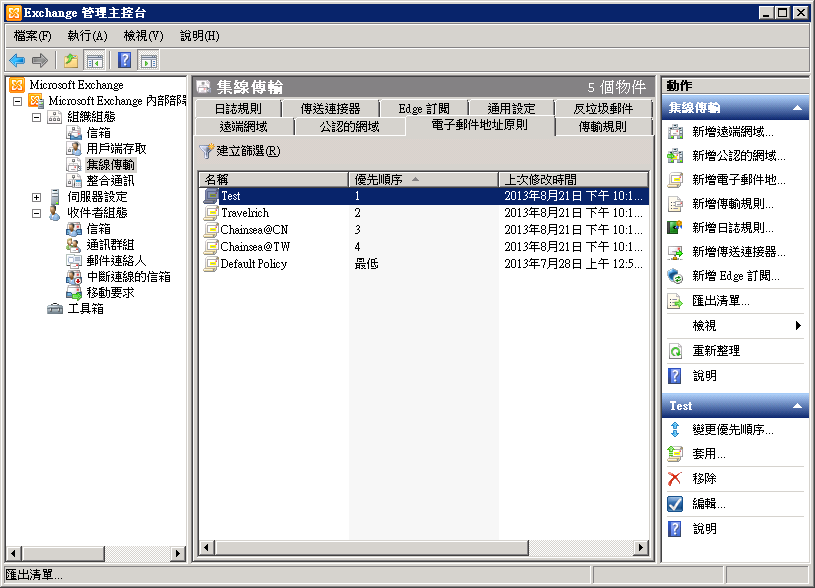
Task: Expand the 檢視 submenu arrow
Action: (x=798, y=326)
